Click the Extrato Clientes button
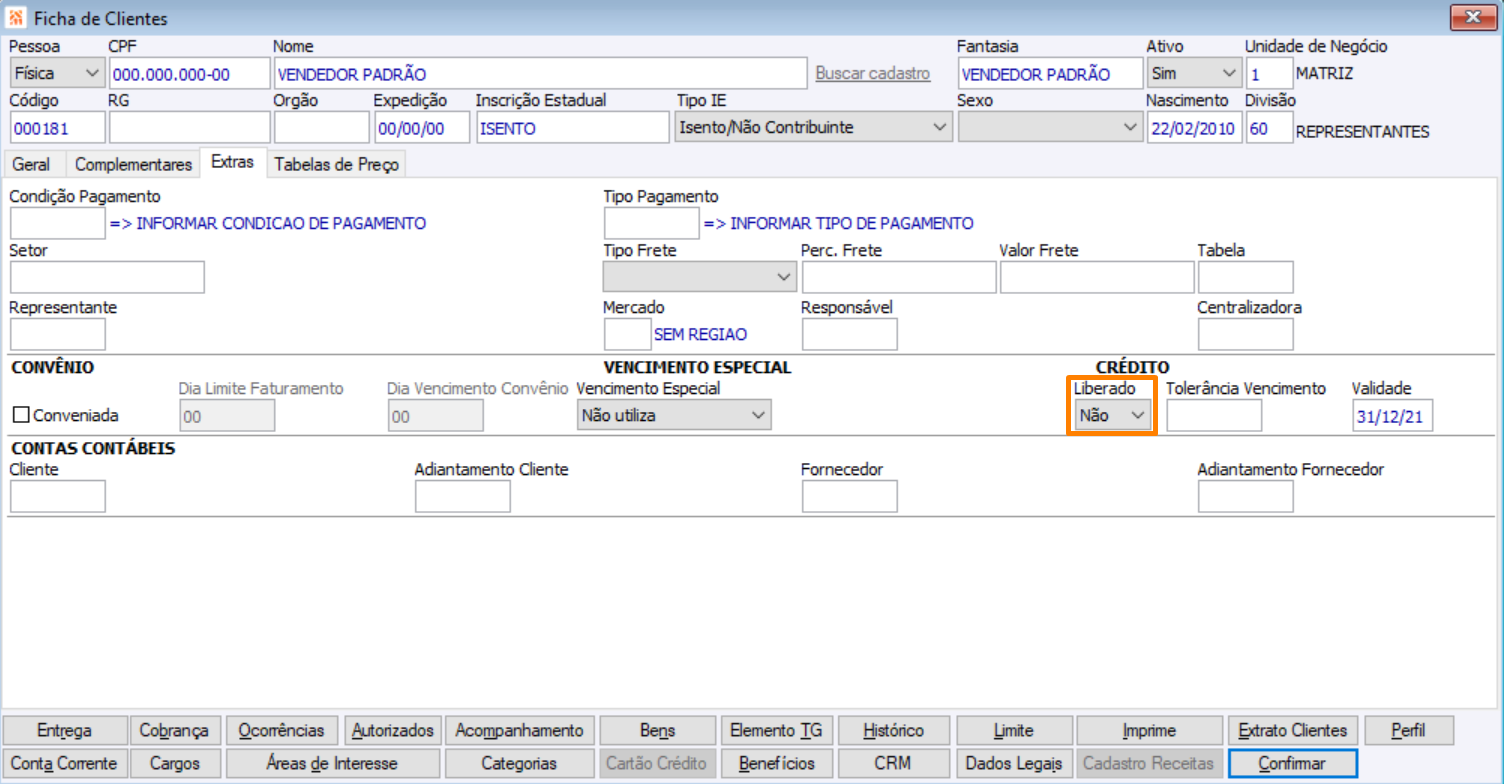This screenshot has height=784, width=1504. (x=1293, y=730)
